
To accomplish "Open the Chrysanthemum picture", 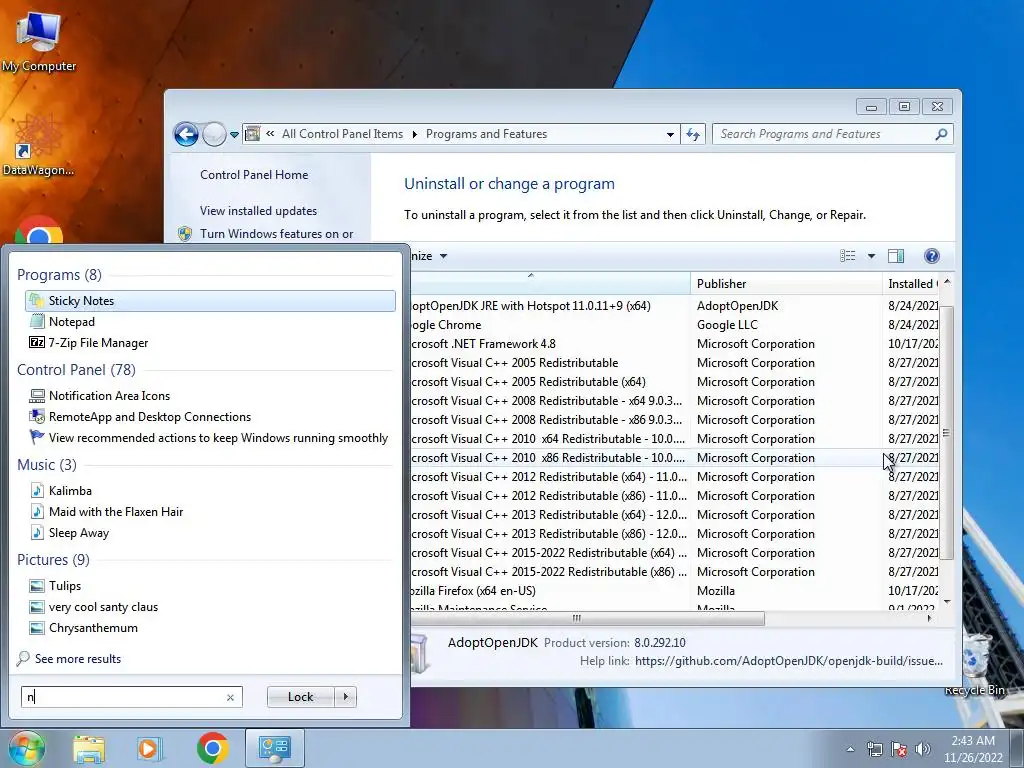I will click(x=83, y=628).
